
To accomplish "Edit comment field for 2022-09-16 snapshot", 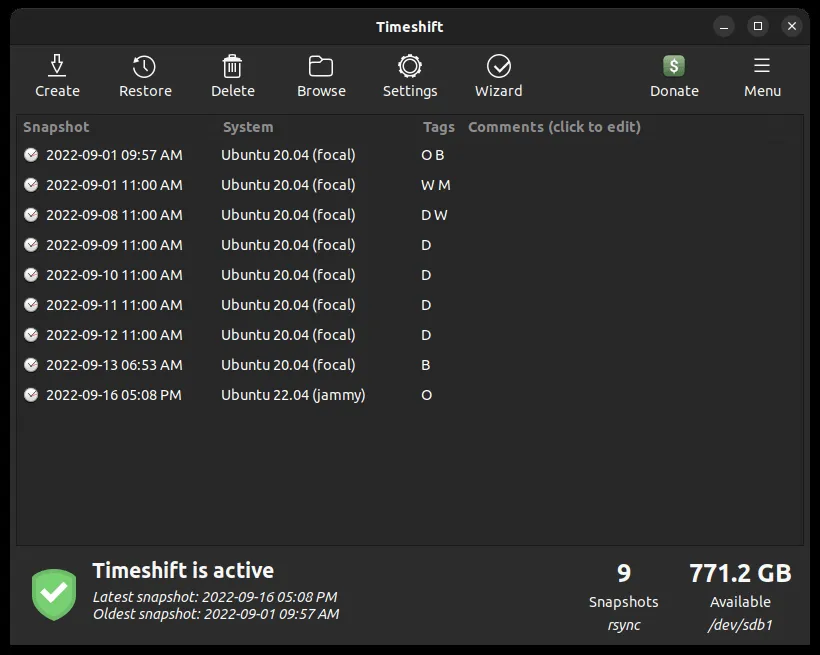I will pos(633,395).
